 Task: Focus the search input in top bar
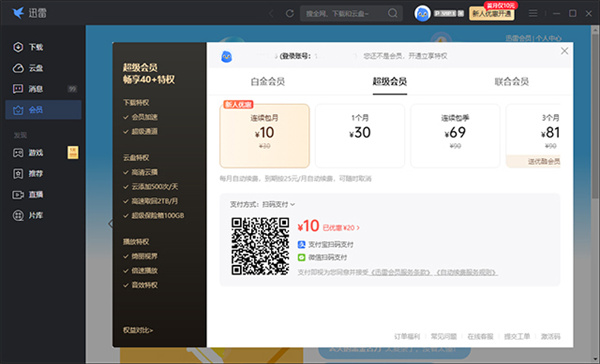point(344,13)
